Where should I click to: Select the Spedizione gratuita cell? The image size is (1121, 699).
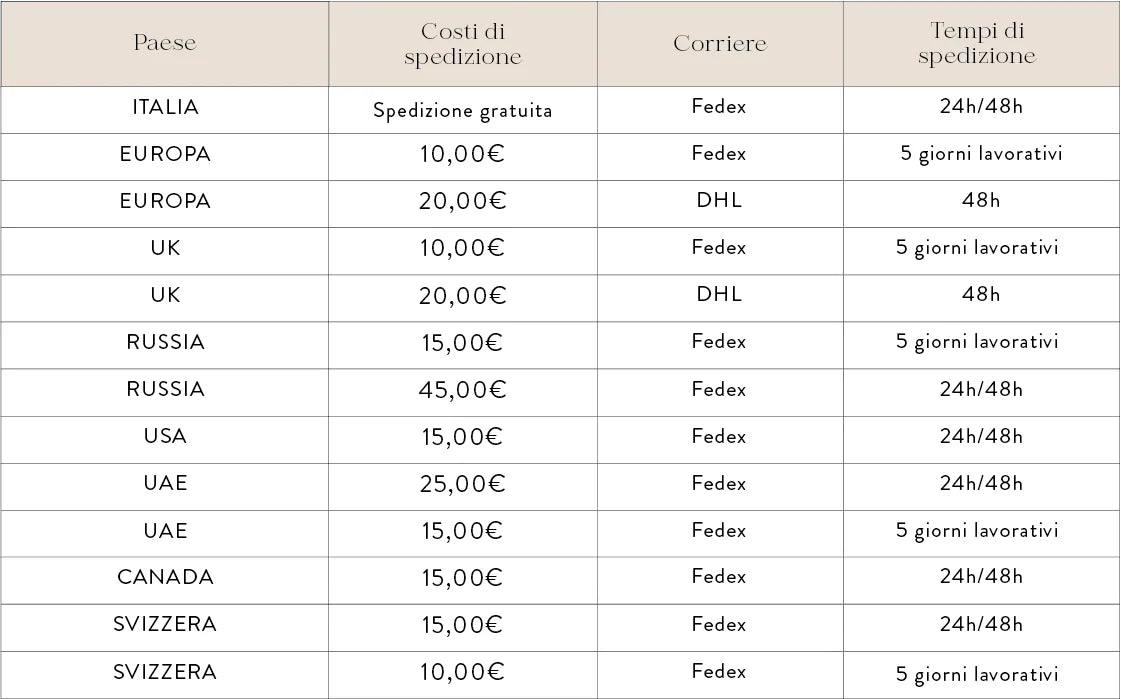[x=463, y=110]
